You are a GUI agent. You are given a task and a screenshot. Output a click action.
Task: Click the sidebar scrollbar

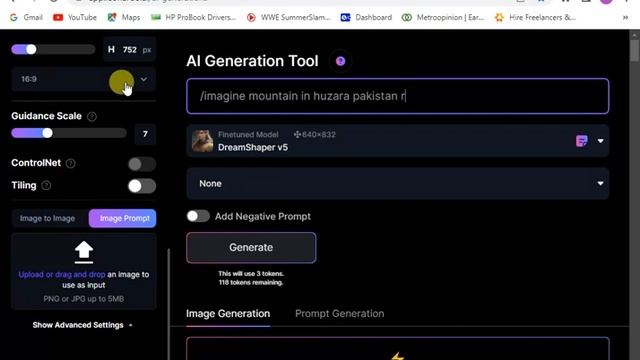pyautogui.click(x=169, y=304)
